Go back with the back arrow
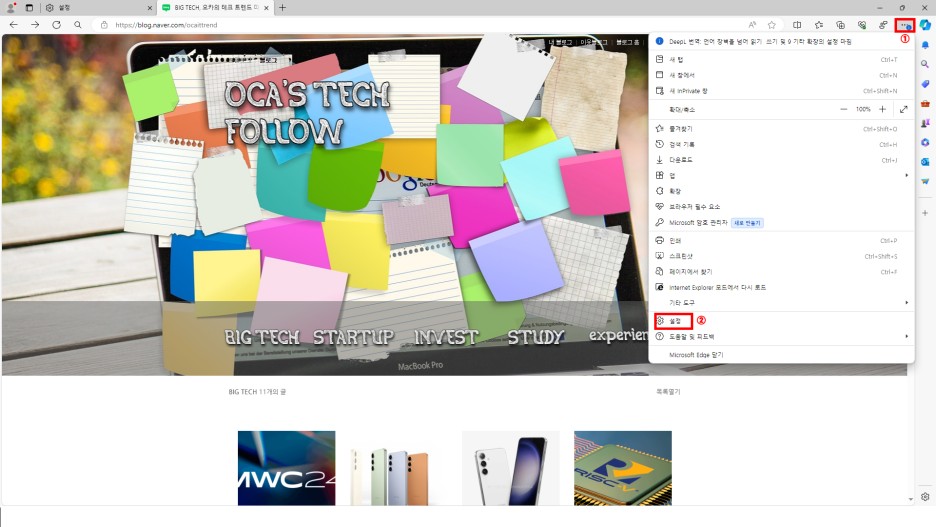This screenshot has width=936, height=527. coord(14,25)
